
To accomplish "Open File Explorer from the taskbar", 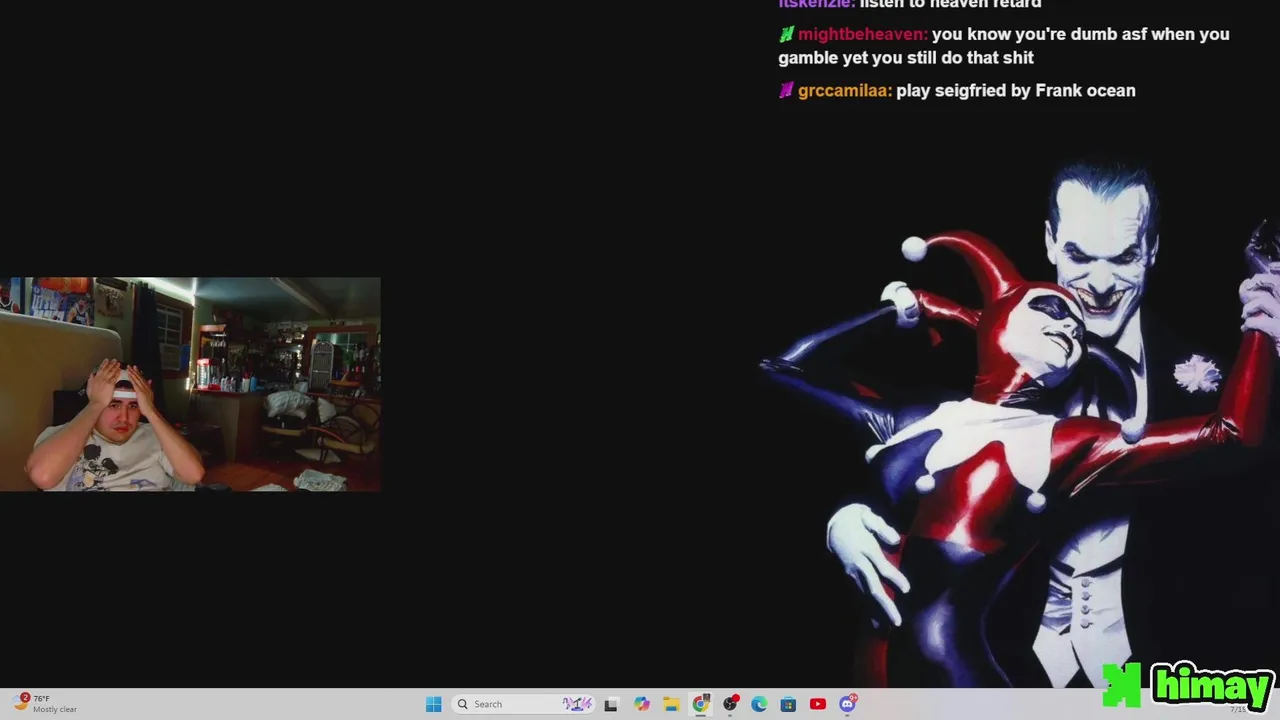I will pos(671,704).
